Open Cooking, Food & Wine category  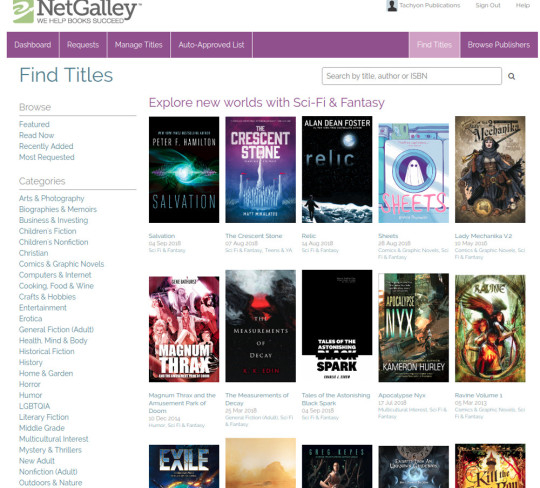tap(56, 286)
